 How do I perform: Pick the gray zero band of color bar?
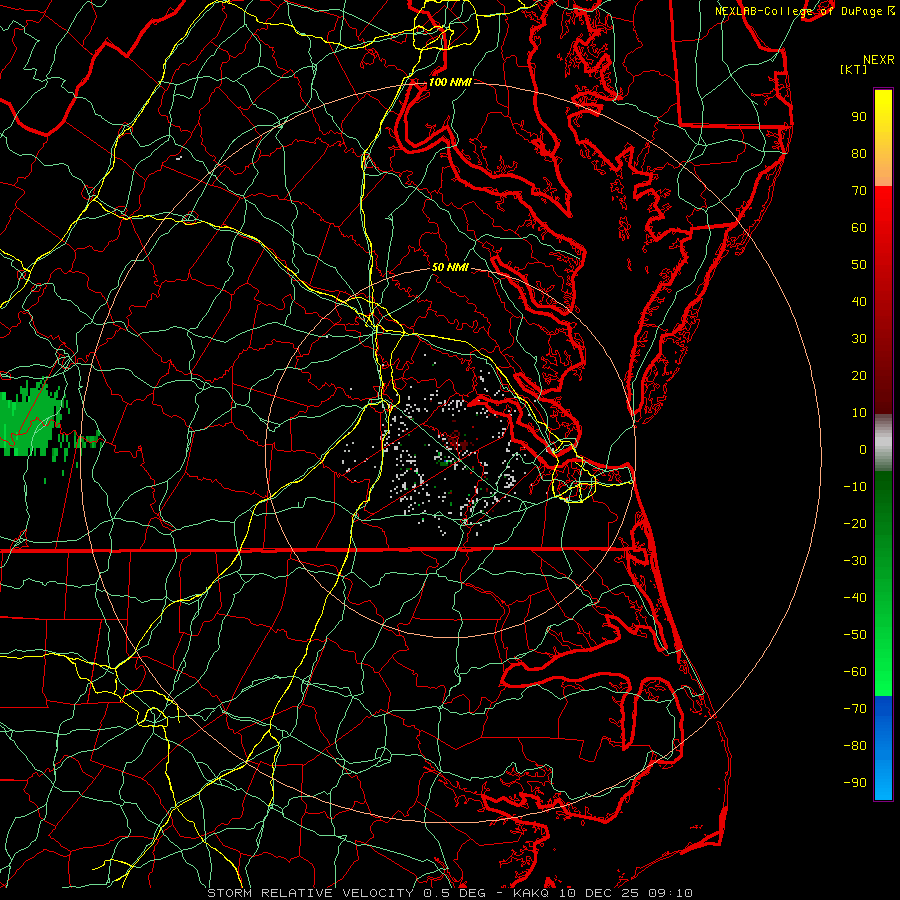tap(883, 443)
